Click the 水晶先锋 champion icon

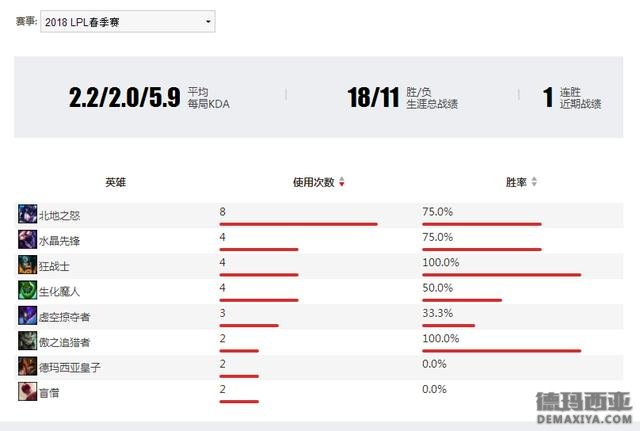27,240
